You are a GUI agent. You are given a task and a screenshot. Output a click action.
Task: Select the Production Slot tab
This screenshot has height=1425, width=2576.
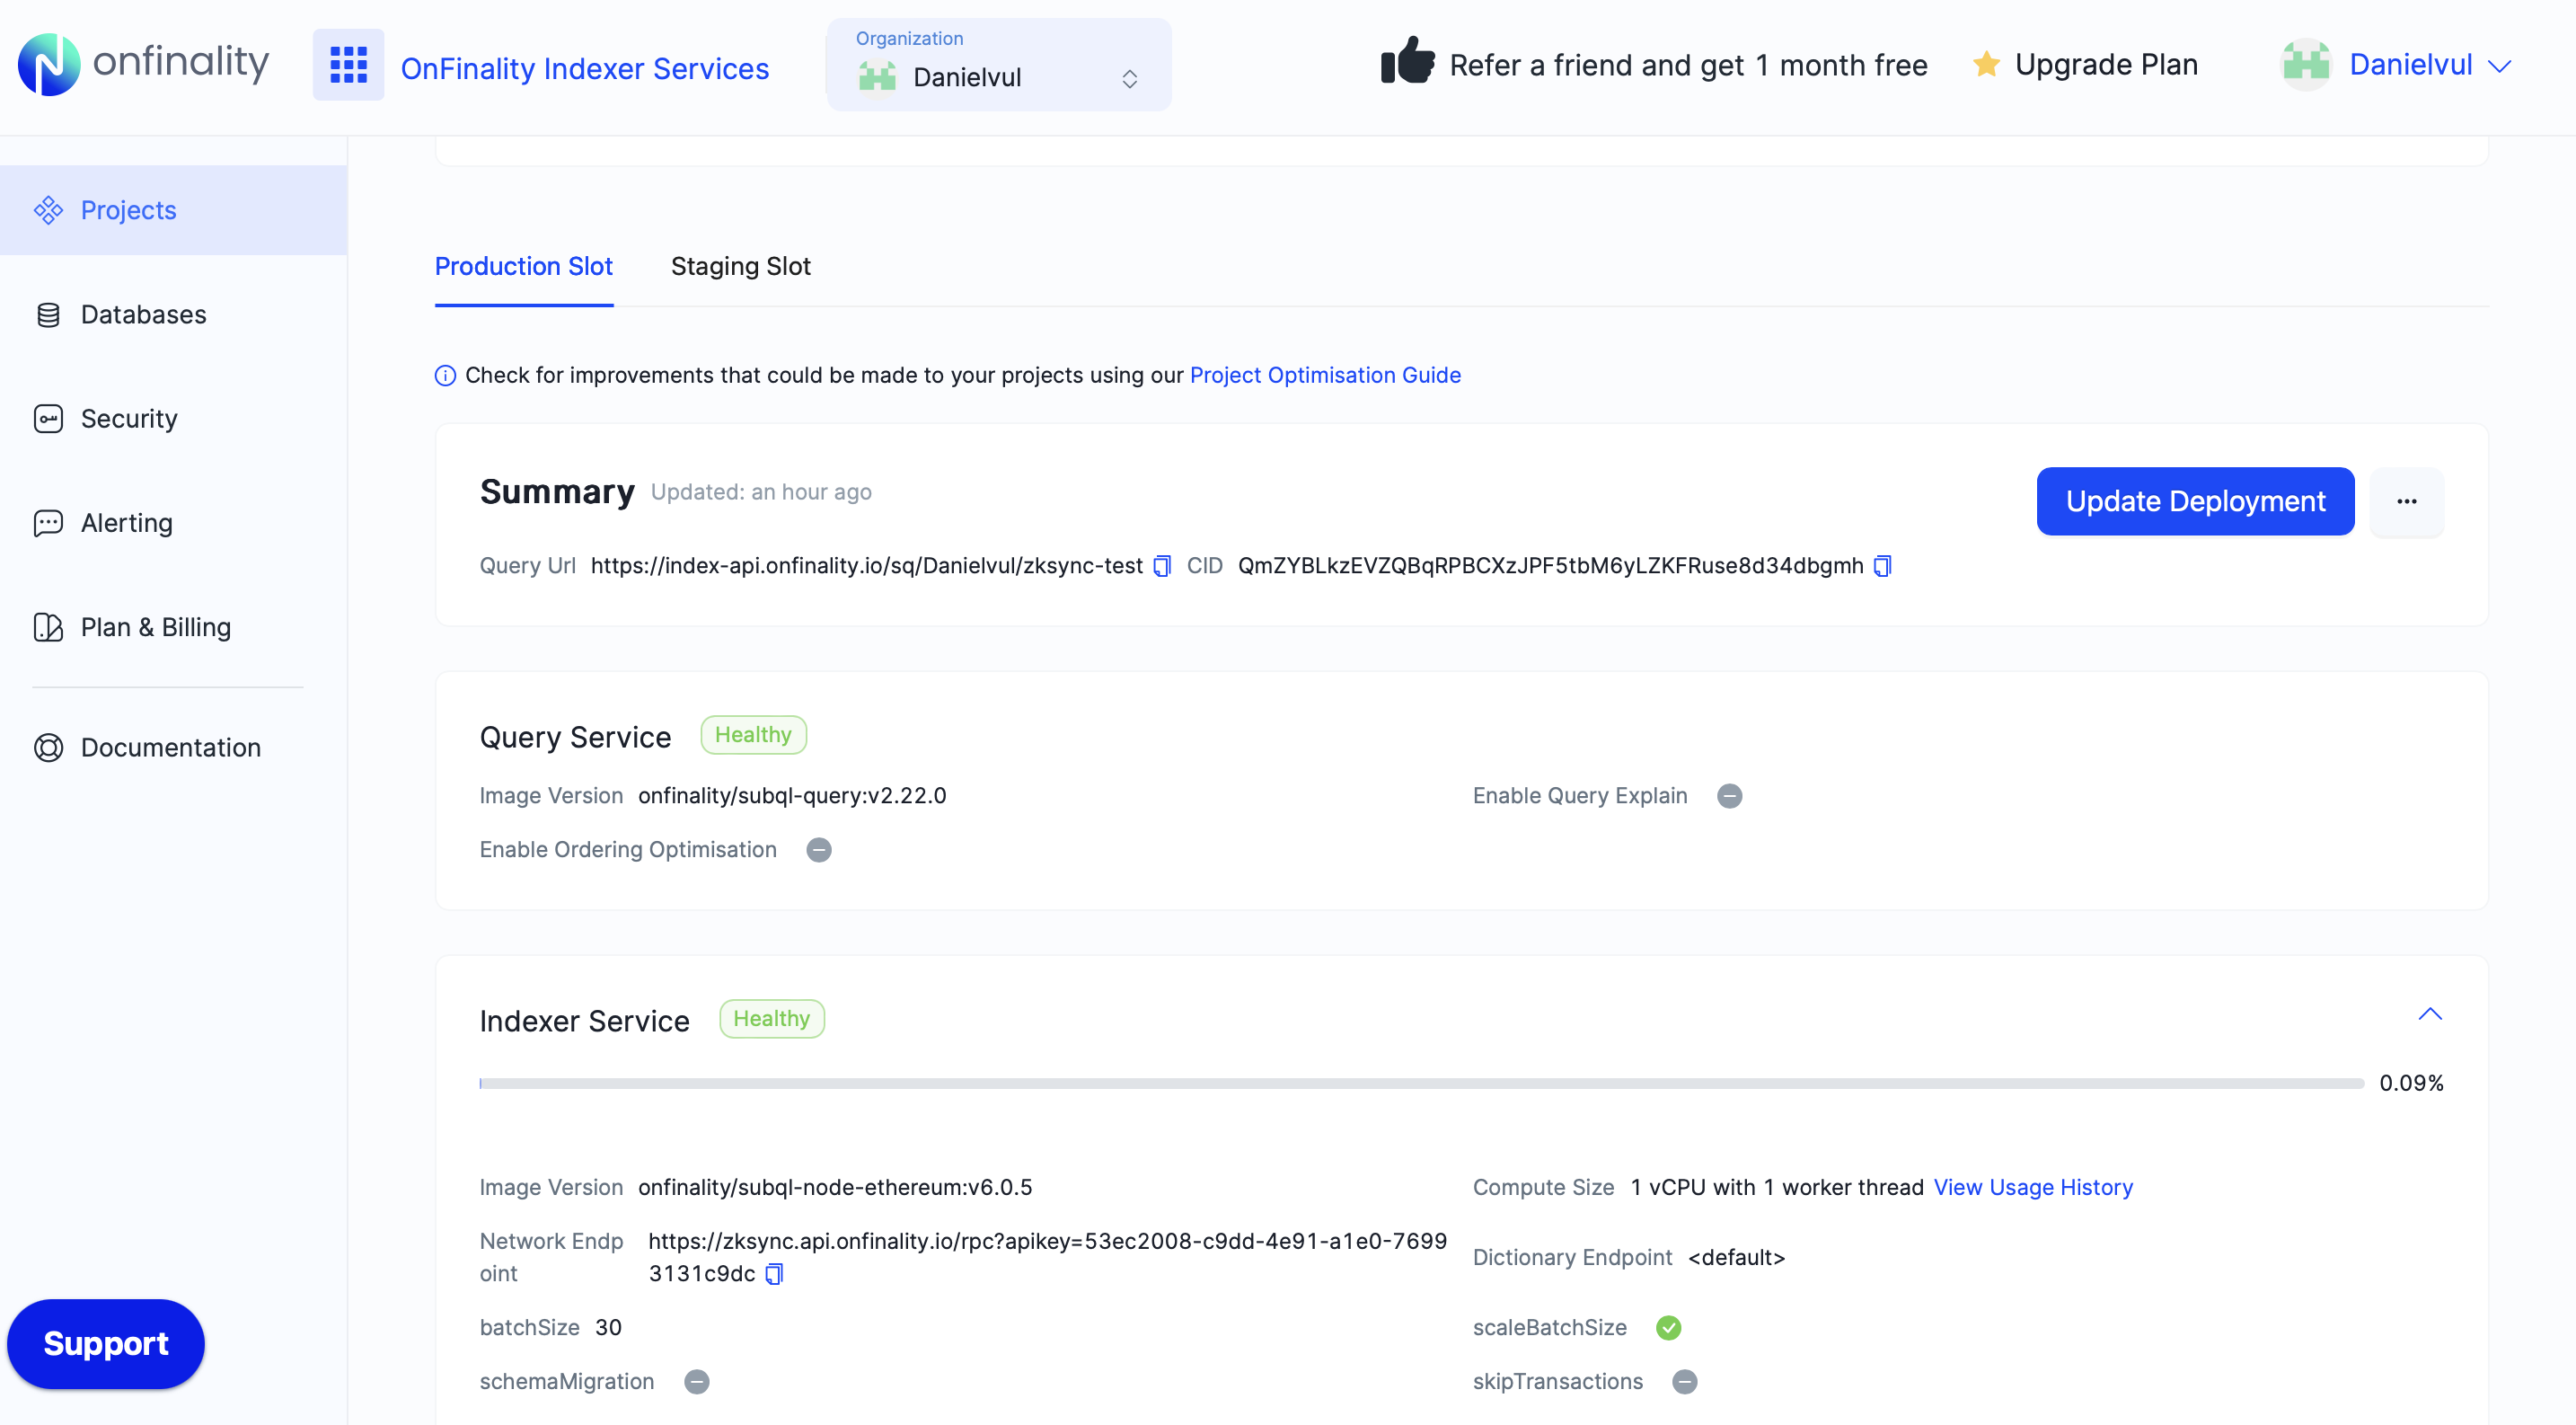(523, 267)
